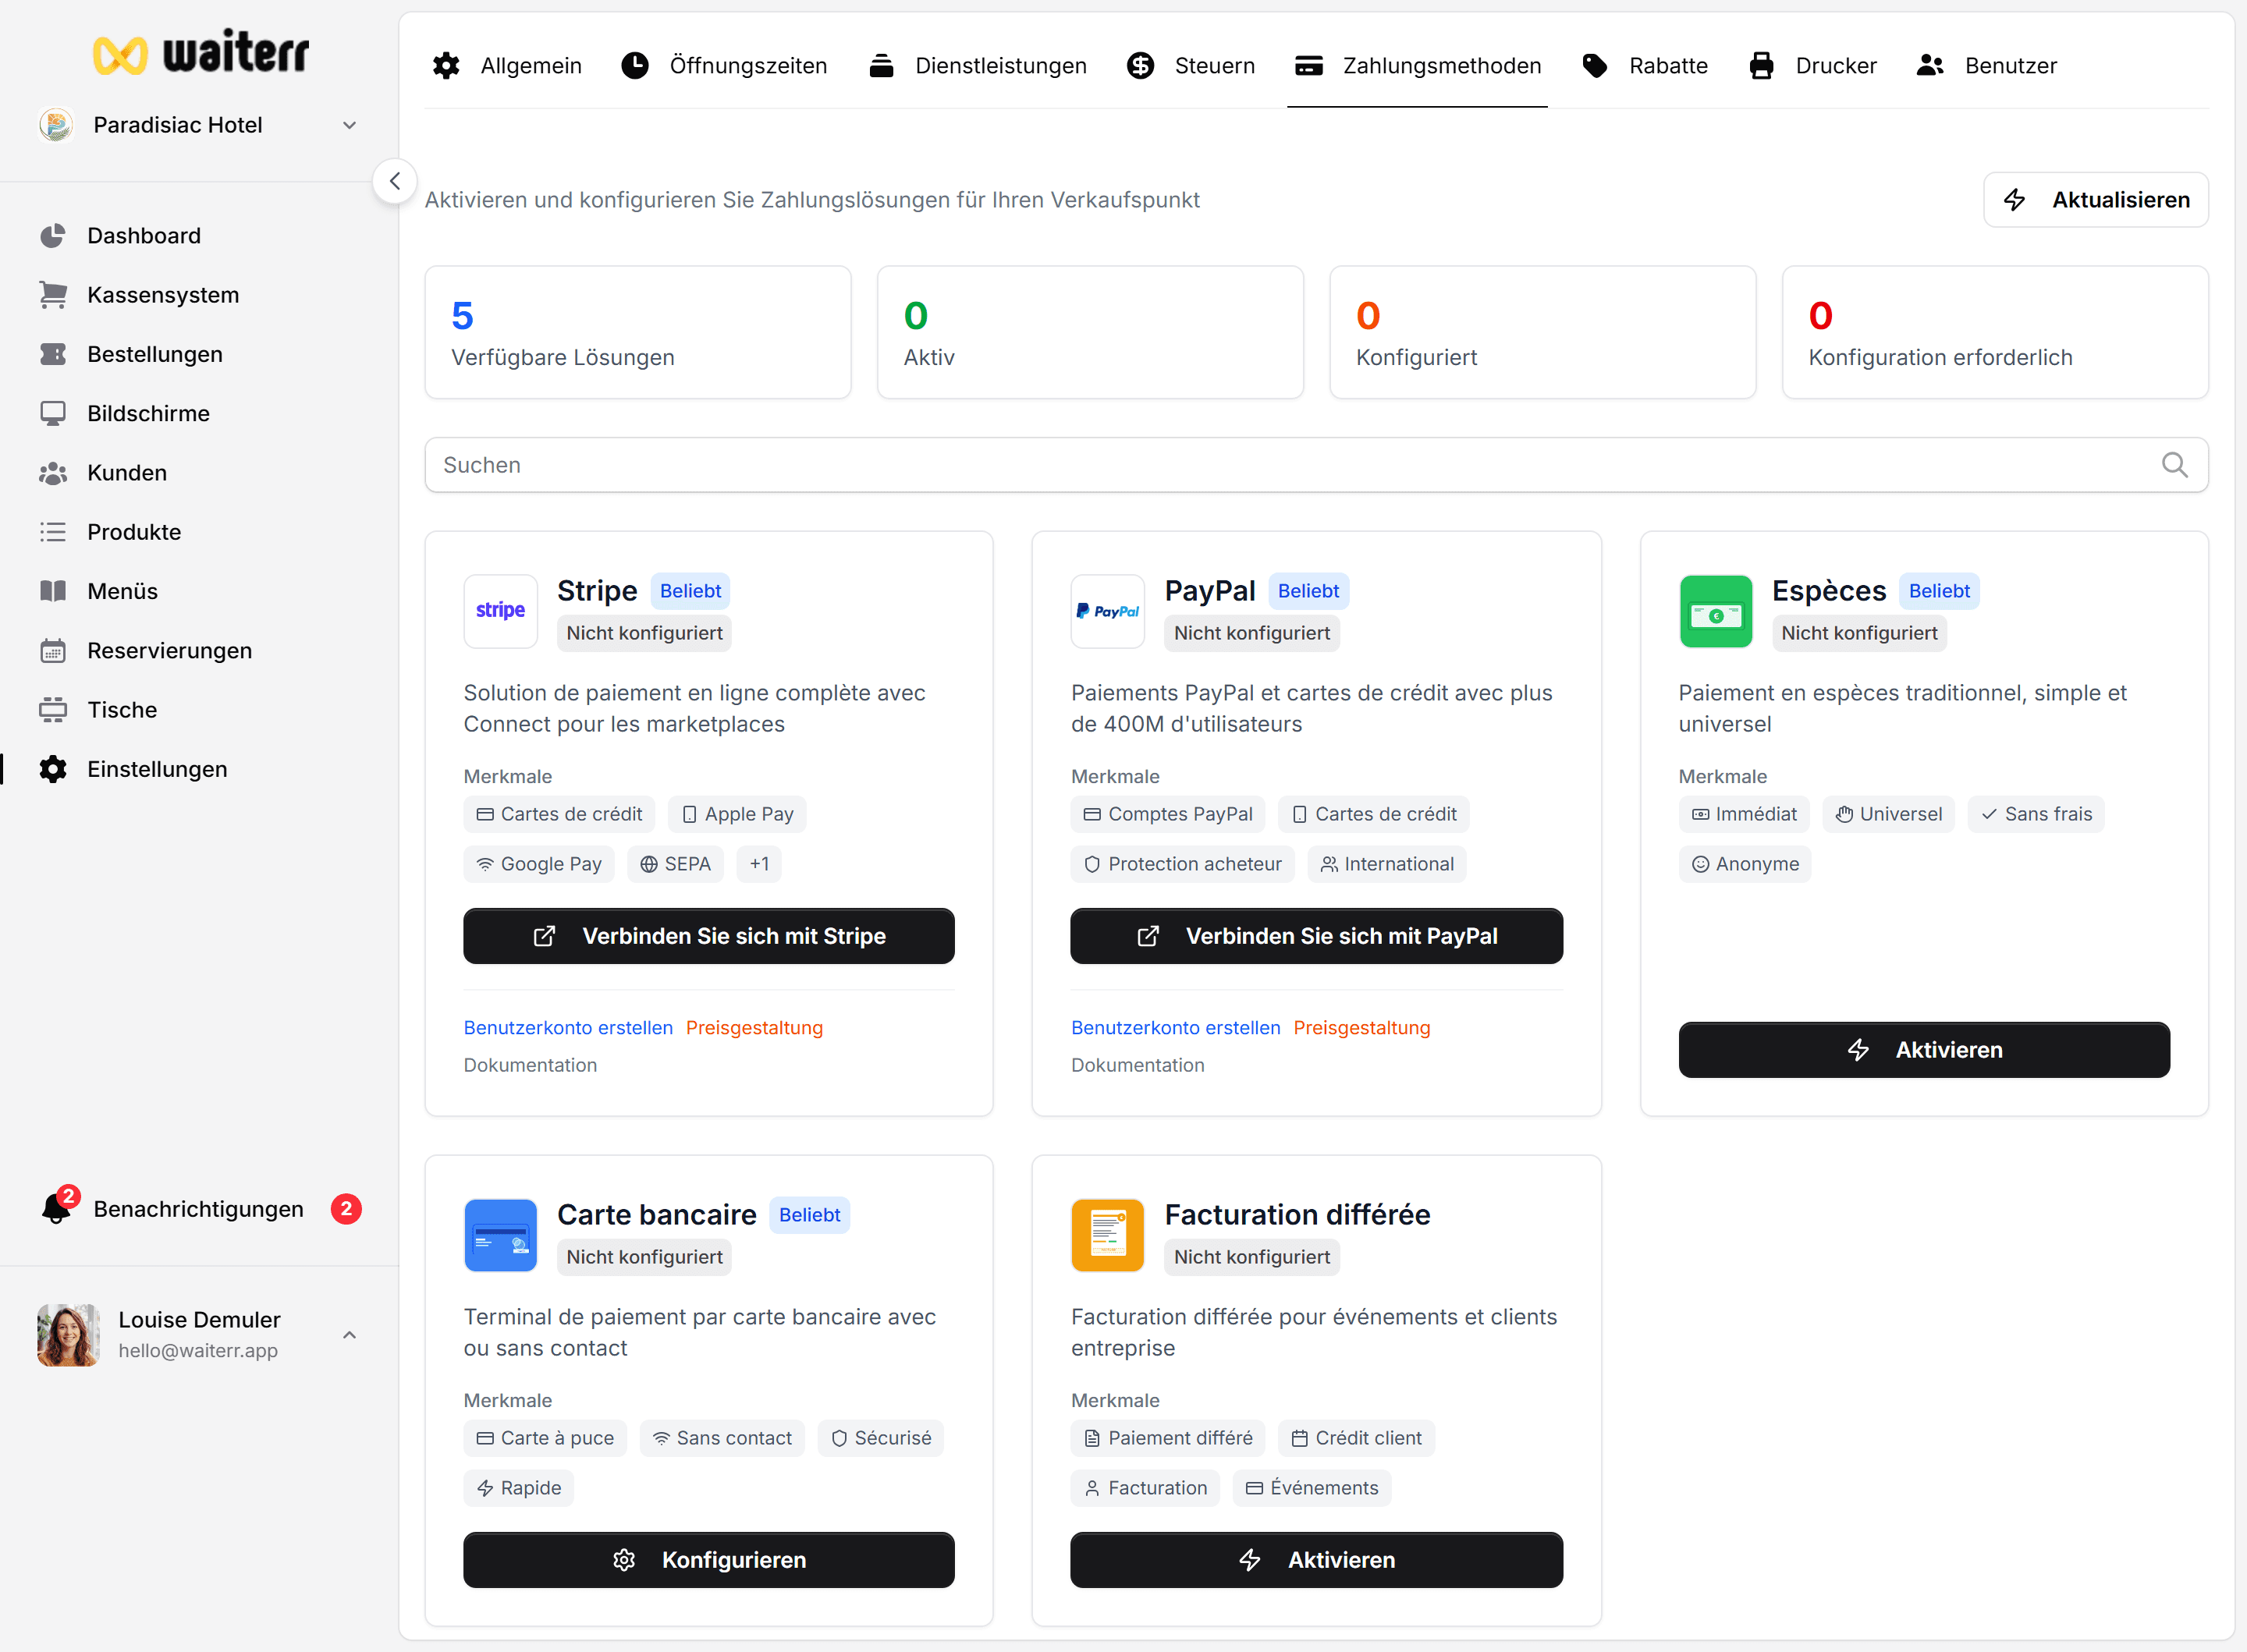Click the Drucker printer icon
Viewport: 2247px width, 1652px height.
tap(1761, 66)
